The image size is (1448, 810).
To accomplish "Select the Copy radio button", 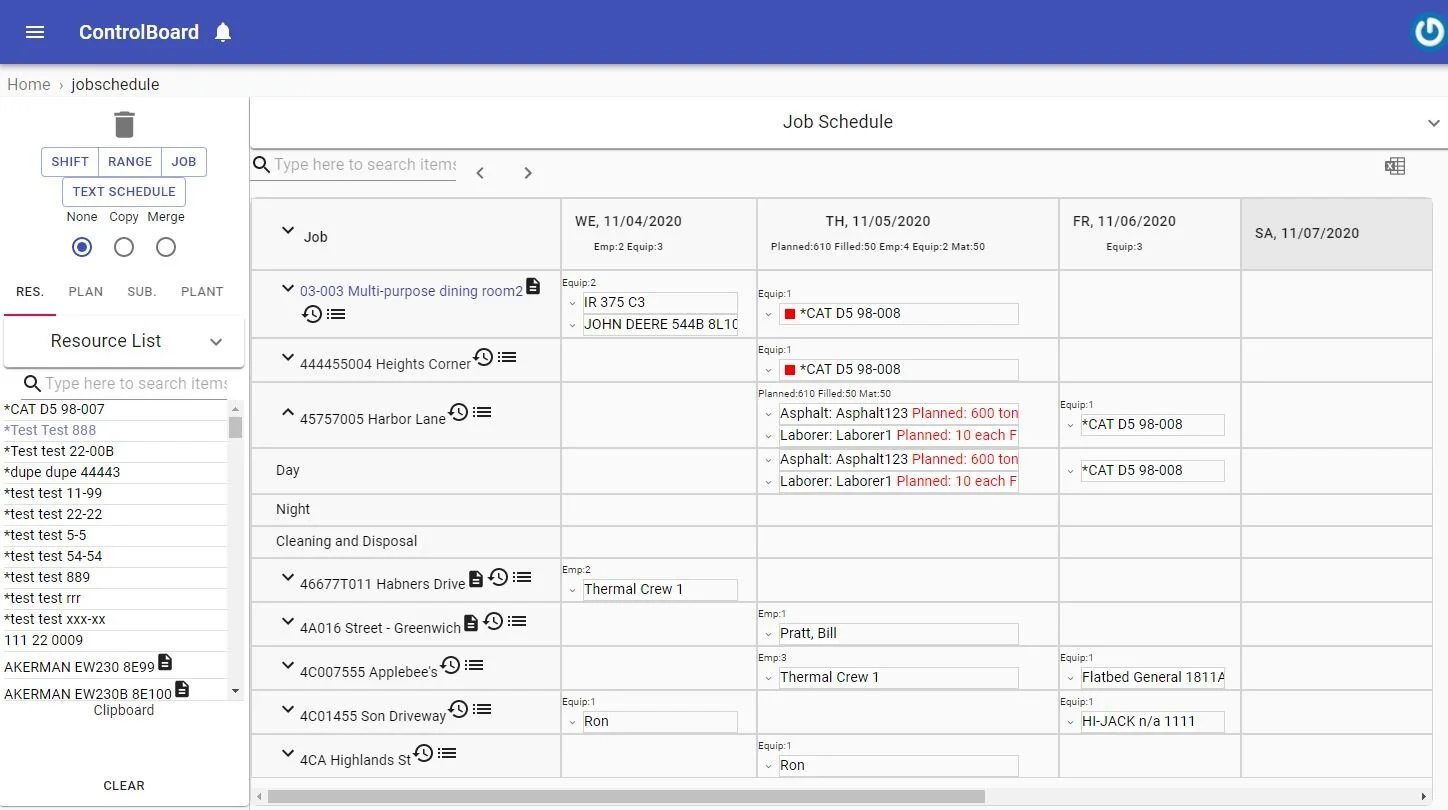I will coord(123,247).
